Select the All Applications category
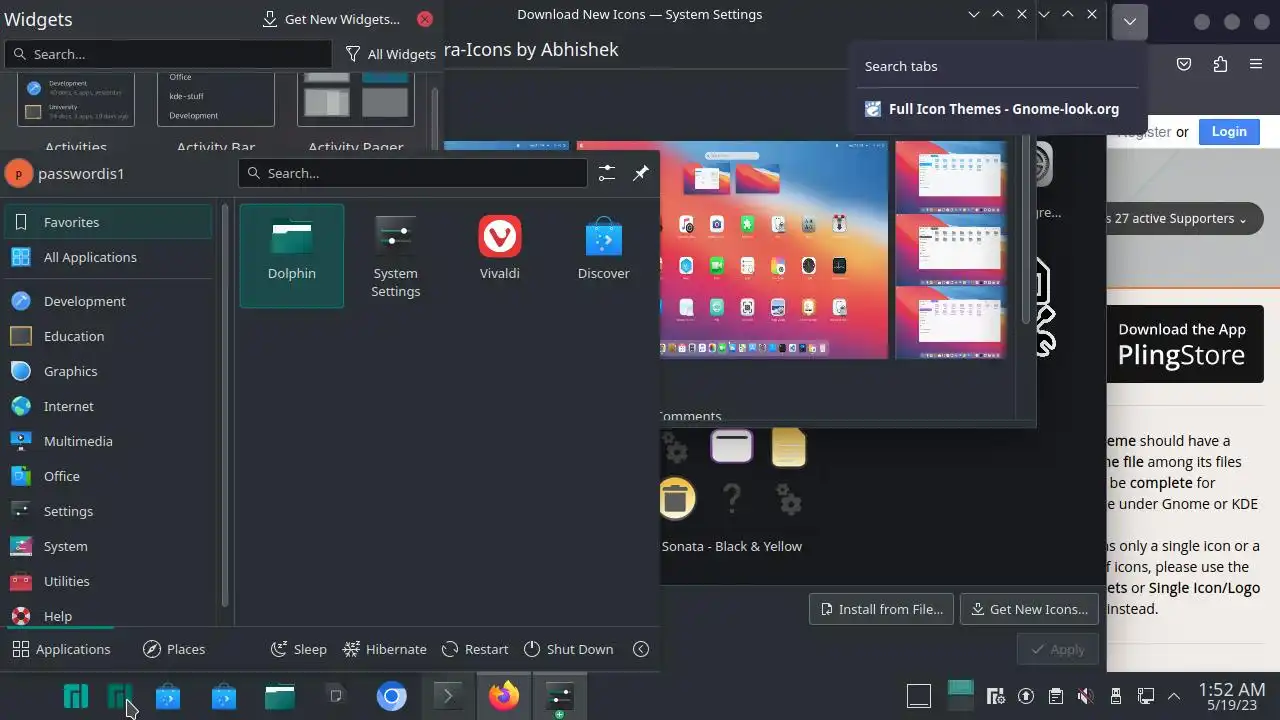This screenshot has width=1280, height=720. pyautogui.click(x=108, y=257)
